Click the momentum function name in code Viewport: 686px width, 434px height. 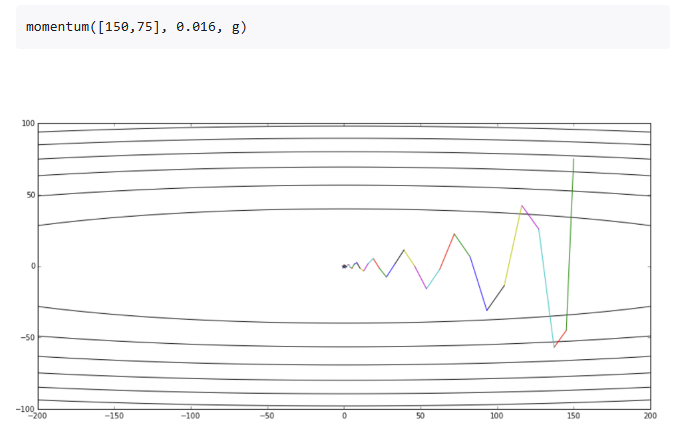click(58, 27)
